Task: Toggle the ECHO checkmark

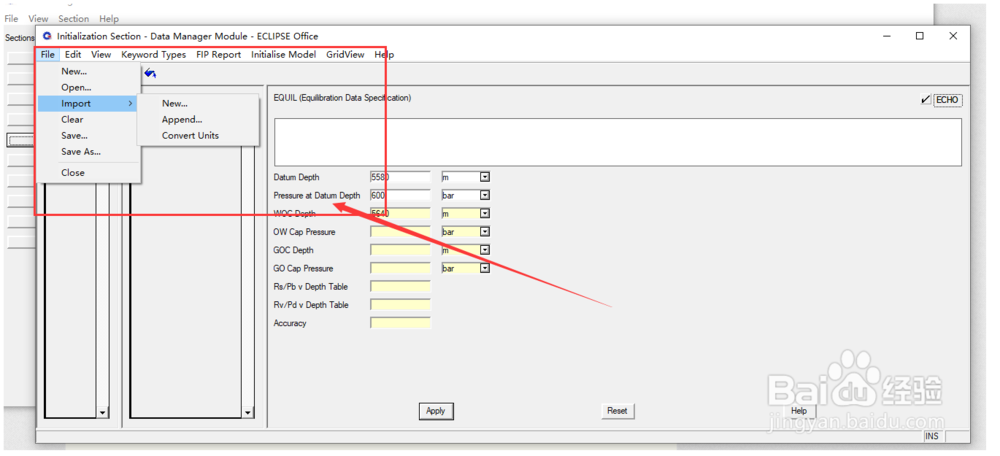Action: (925, 100)
